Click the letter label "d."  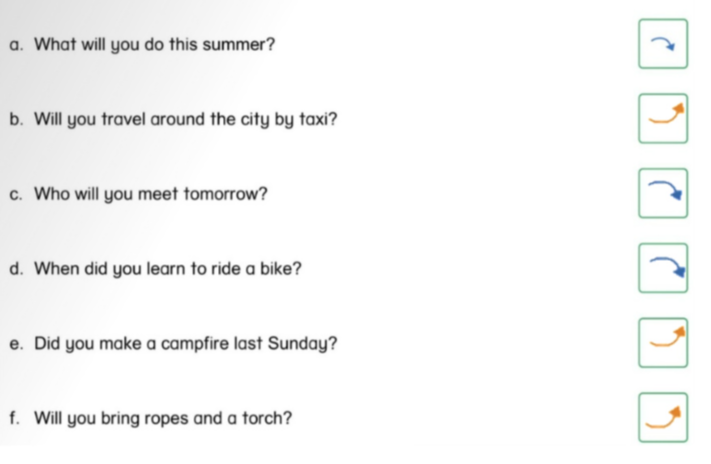click(x=16, y=269)
